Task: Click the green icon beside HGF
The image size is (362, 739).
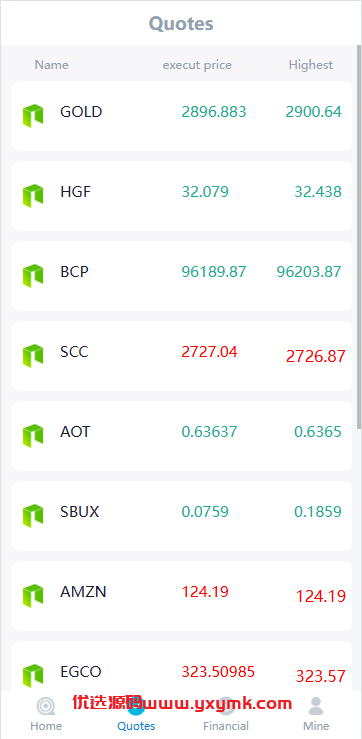Action: [x=33, y=196]
